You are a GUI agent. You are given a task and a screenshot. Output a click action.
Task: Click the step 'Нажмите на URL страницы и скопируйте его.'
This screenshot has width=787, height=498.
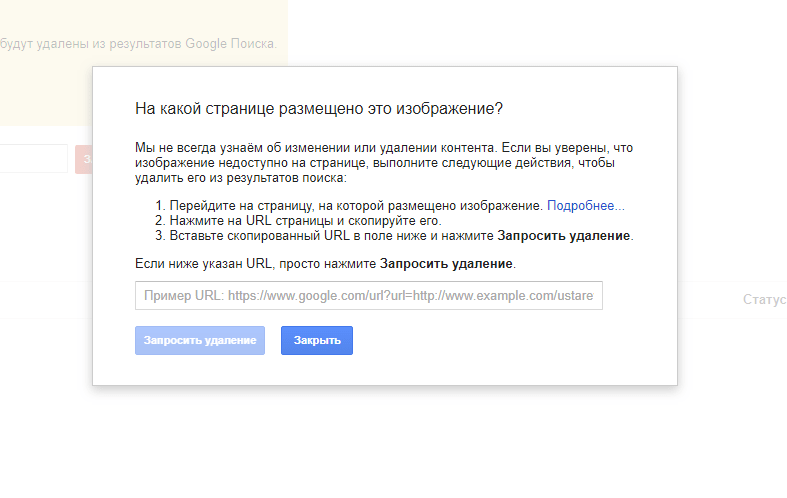point(305,220)
